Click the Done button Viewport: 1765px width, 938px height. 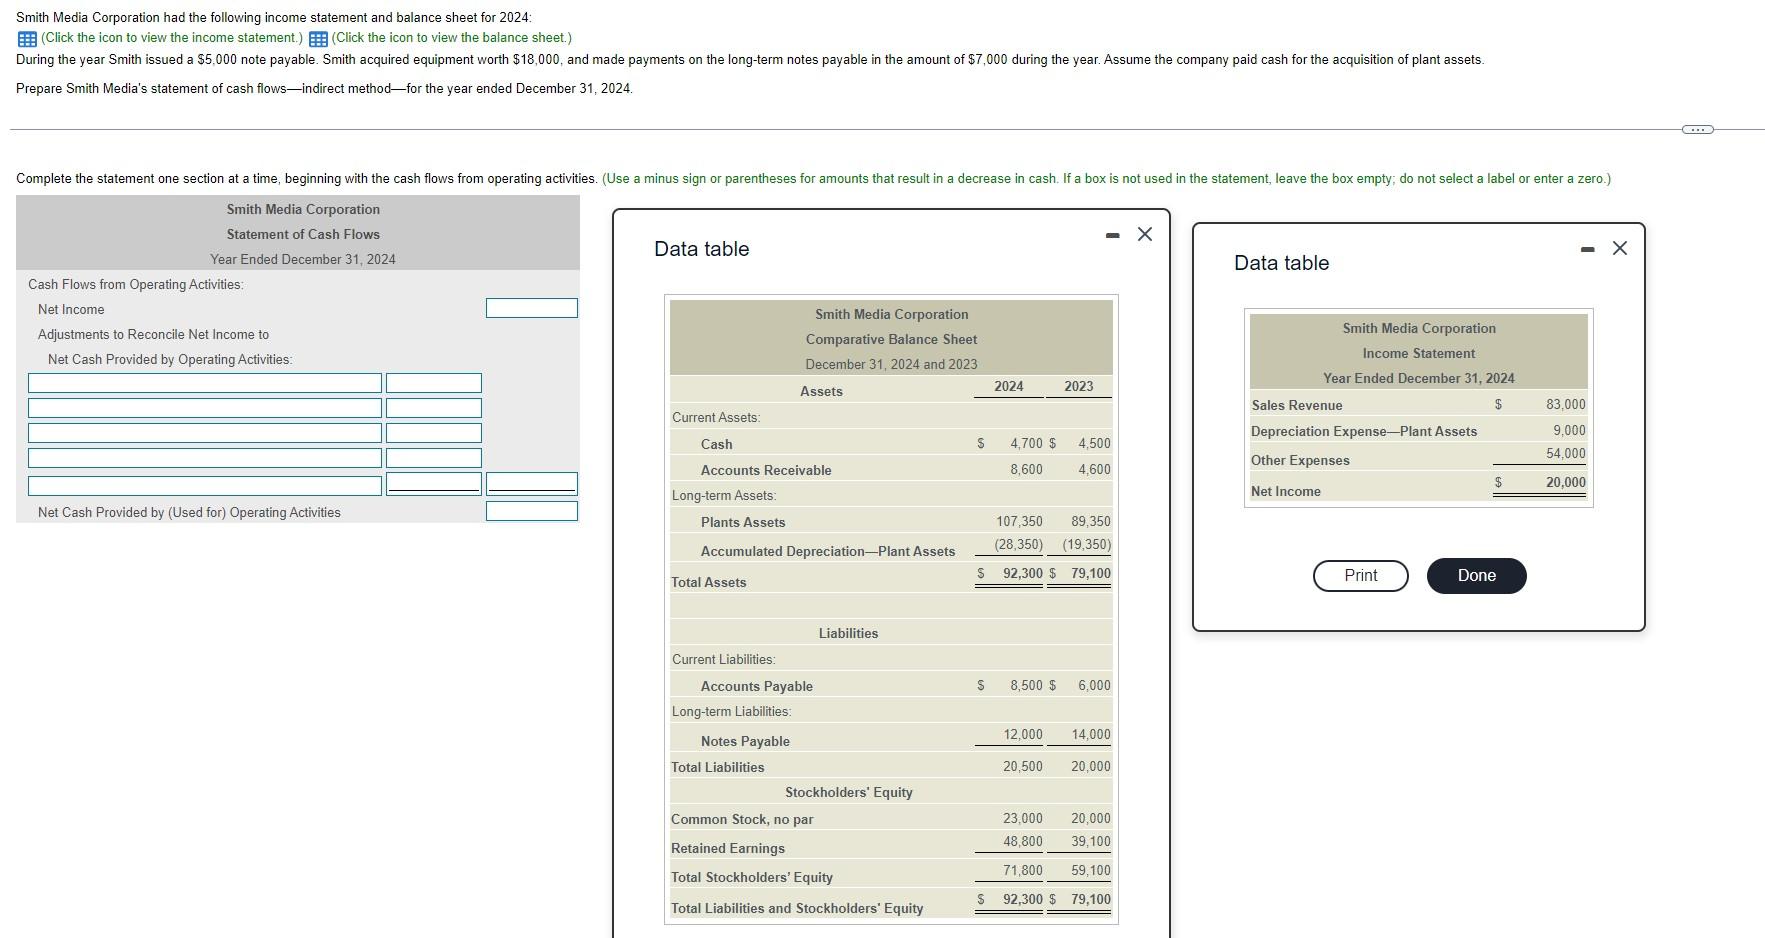[x=1476, y=575]
